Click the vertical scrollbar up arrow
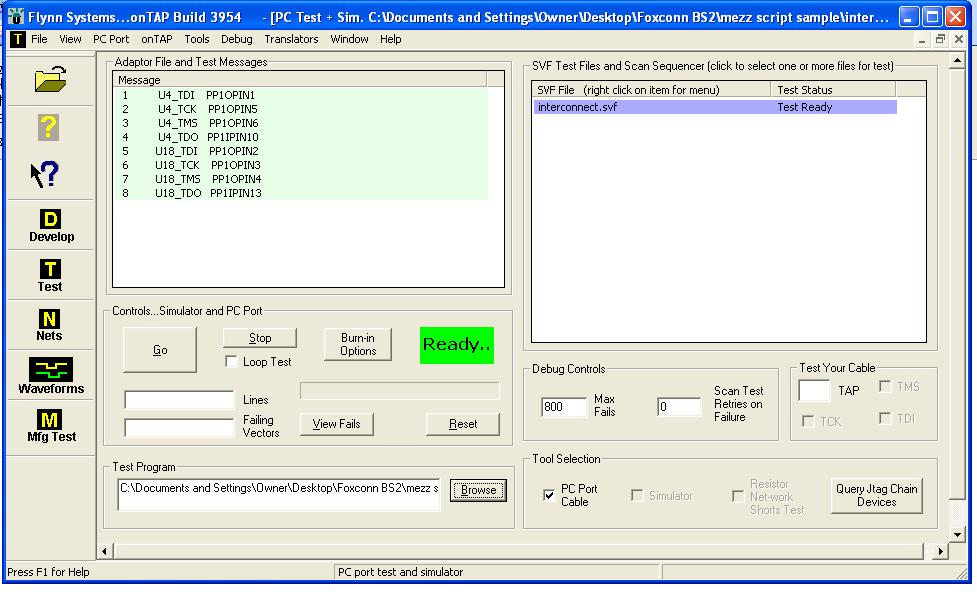 click(957, 61)
